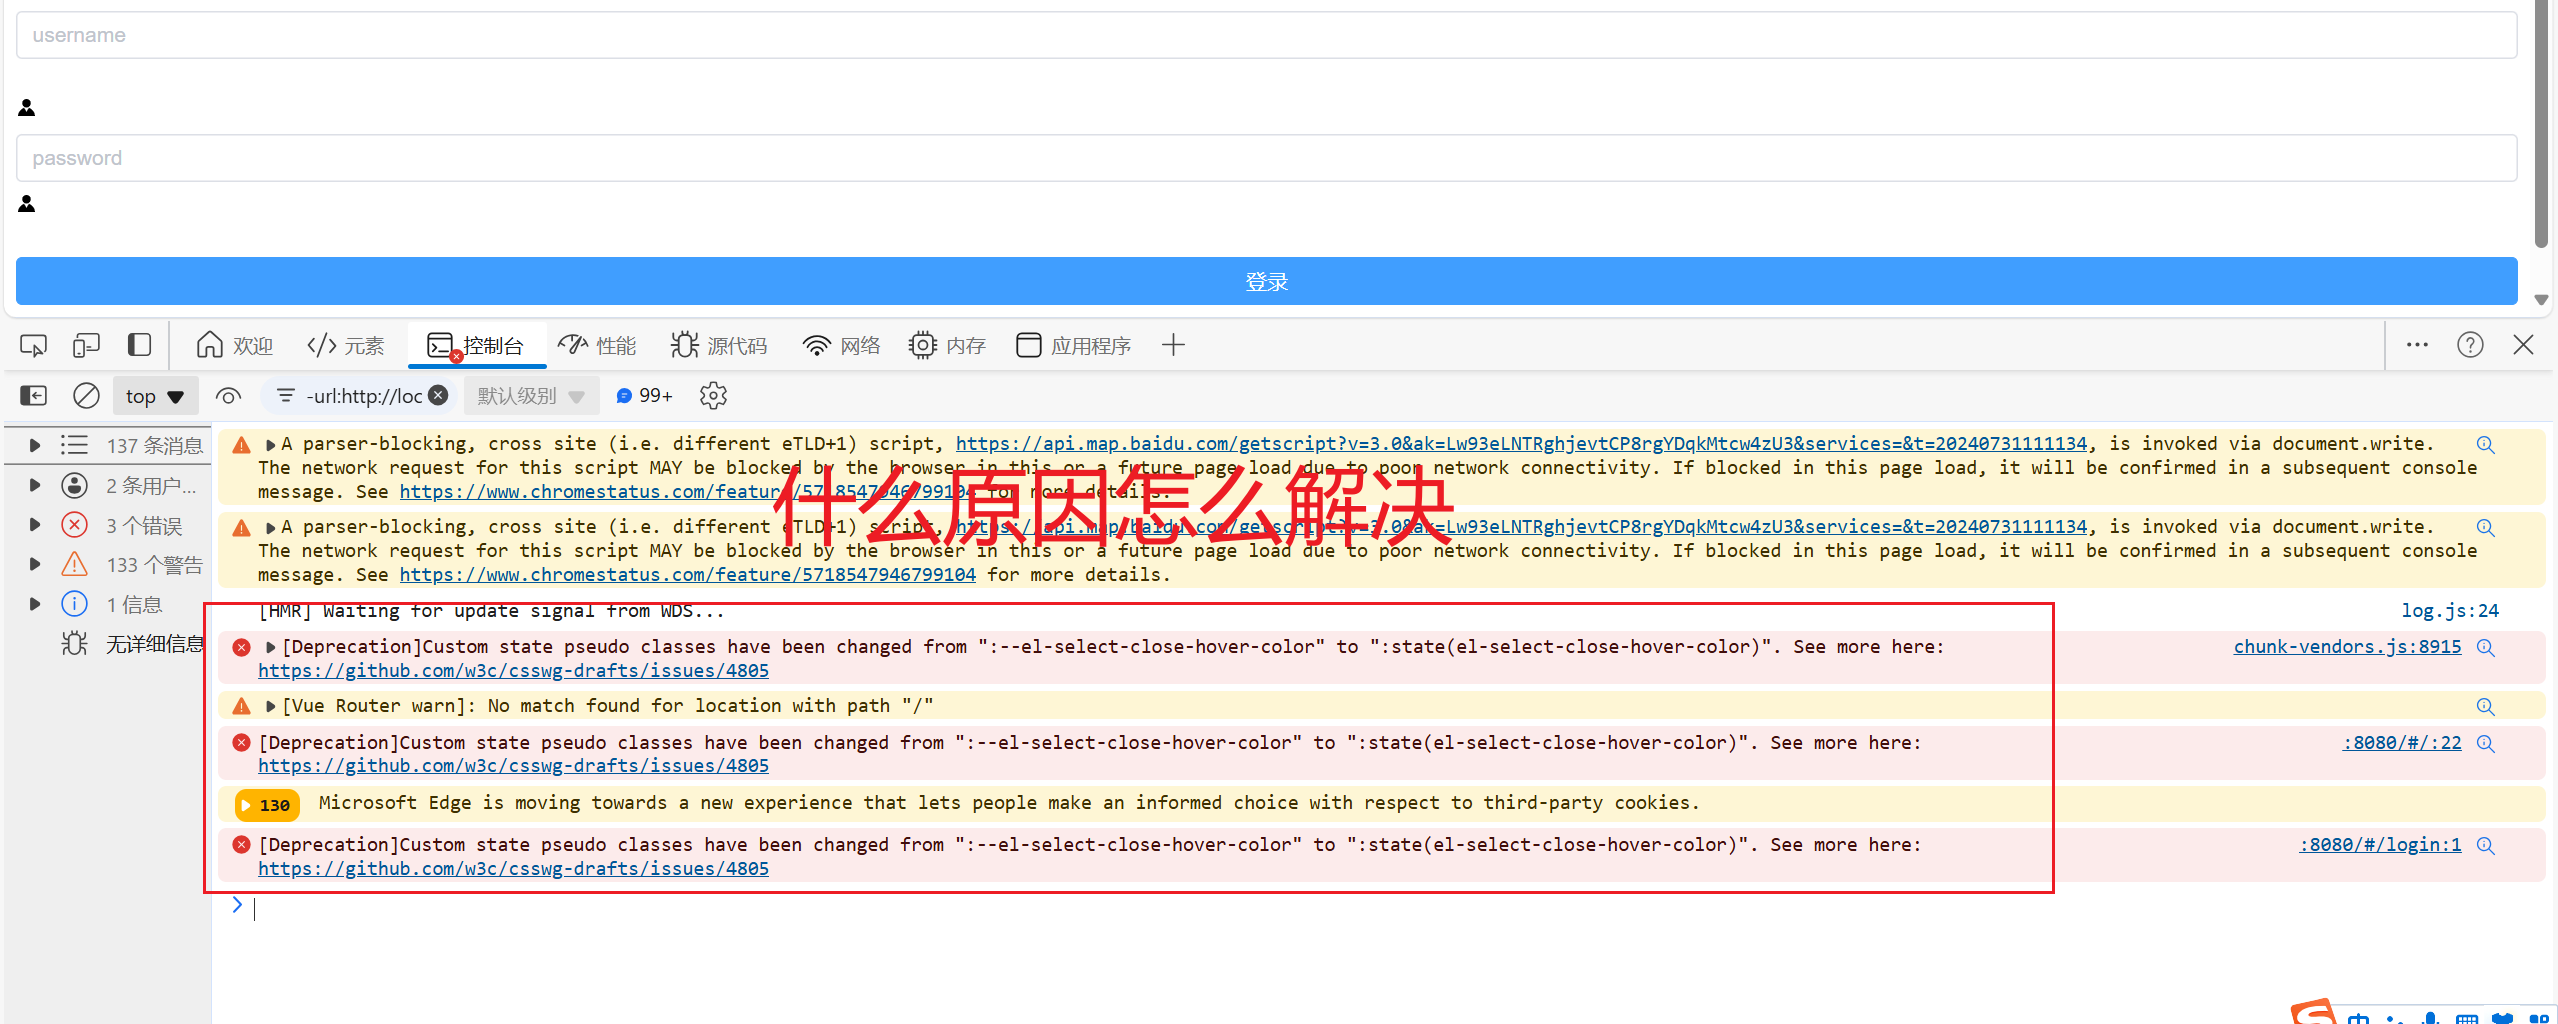2558x1024 pixels.
Task: Click the console prompt input line
Action: pyautogui.click(x=1380, y=907)
